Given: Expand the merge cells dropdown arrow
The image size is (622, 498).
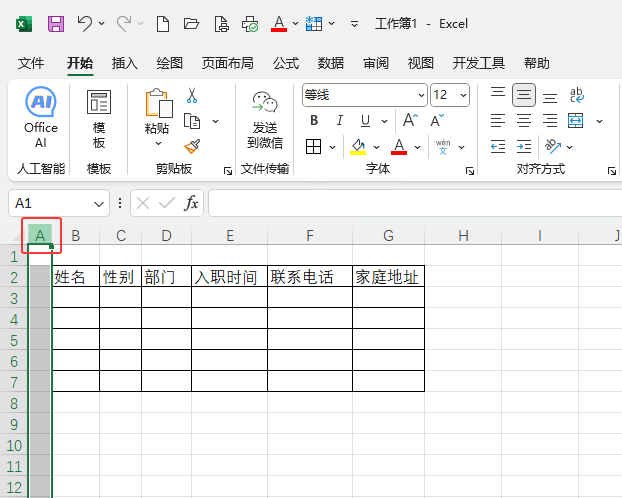Looking at the screenshot, I should (599, 121).
